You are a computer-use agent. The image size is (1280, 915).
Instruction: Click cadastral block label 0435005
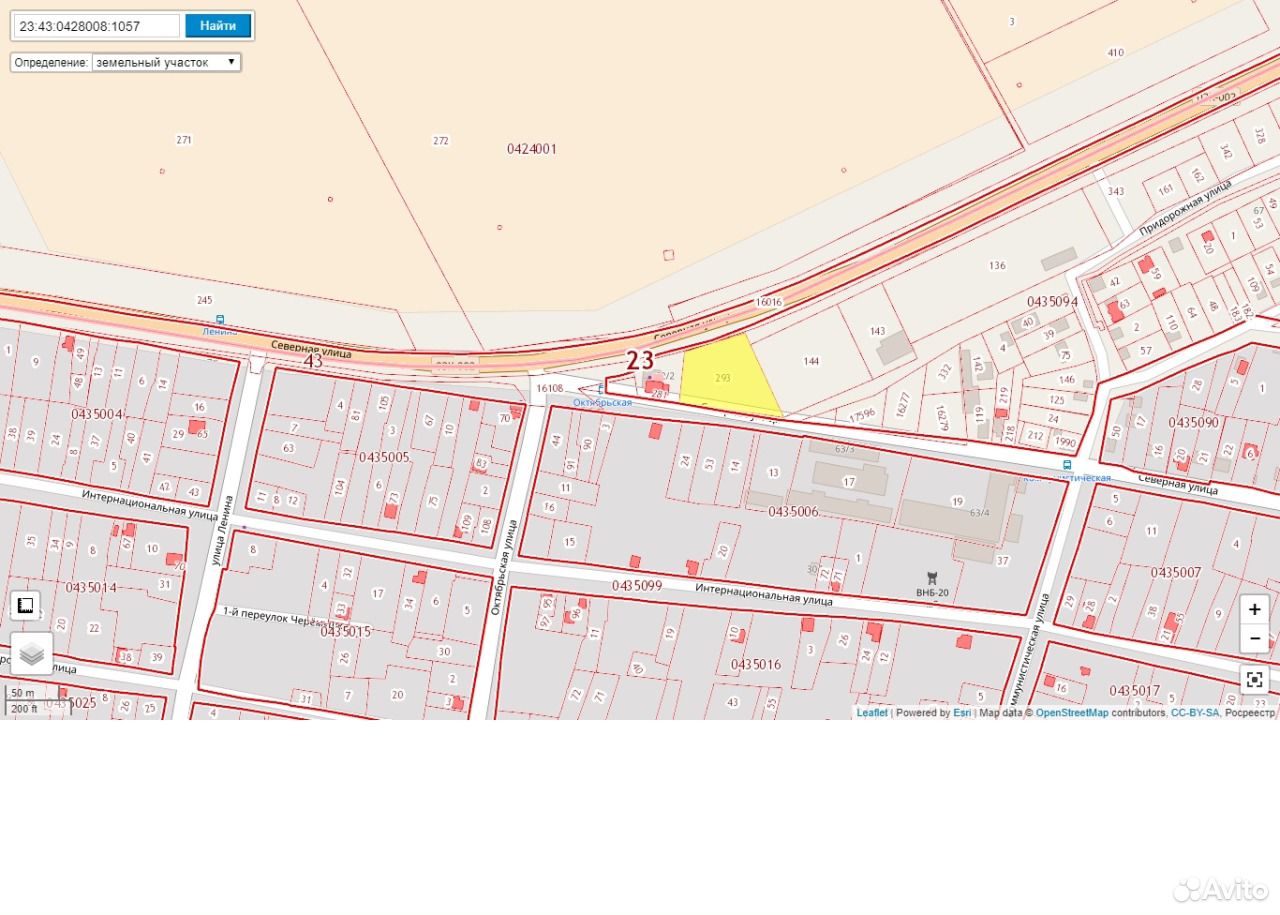coord(385,457)
